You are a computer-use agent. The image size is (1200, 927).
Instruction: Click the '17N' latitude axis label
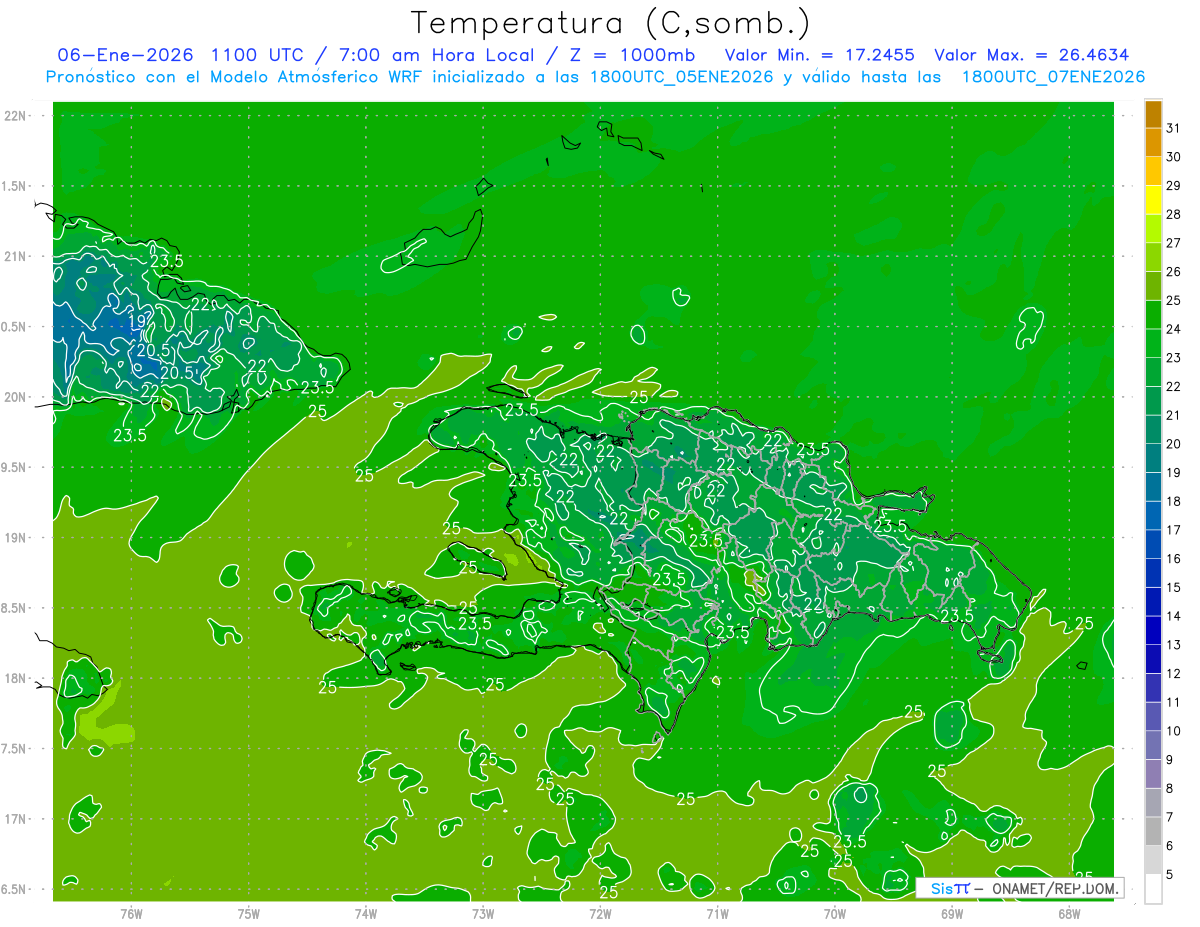(x=16, y=819)
